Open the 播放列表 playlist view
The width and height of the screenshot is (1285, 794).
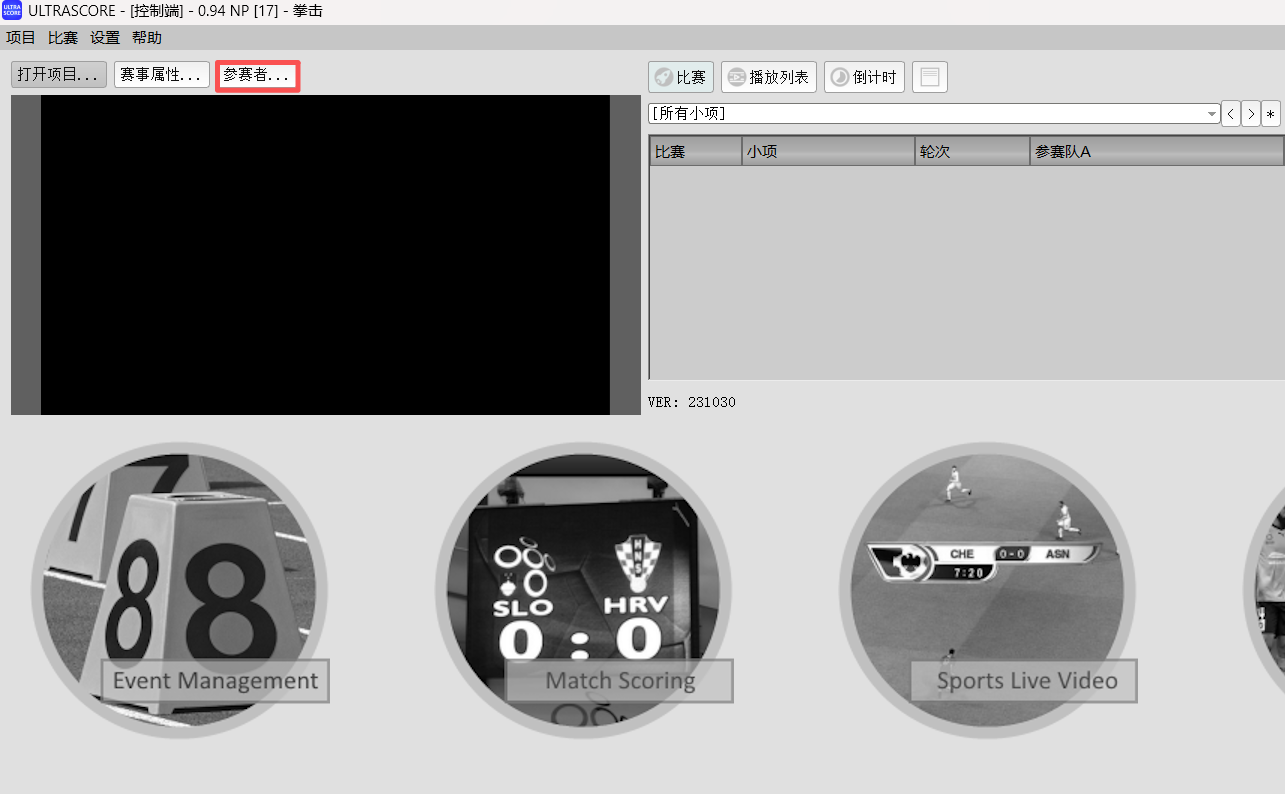768,77
